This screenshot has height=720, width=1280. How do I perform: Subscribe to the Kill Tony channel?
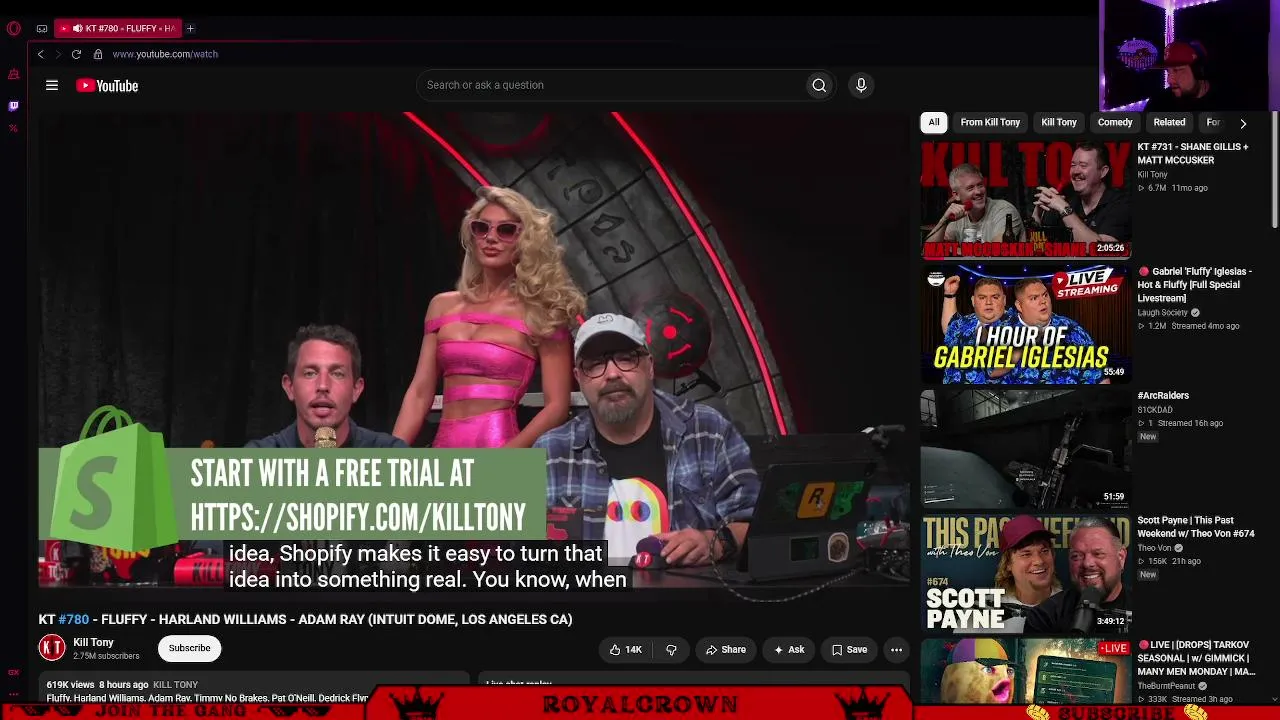pos(189,649)
